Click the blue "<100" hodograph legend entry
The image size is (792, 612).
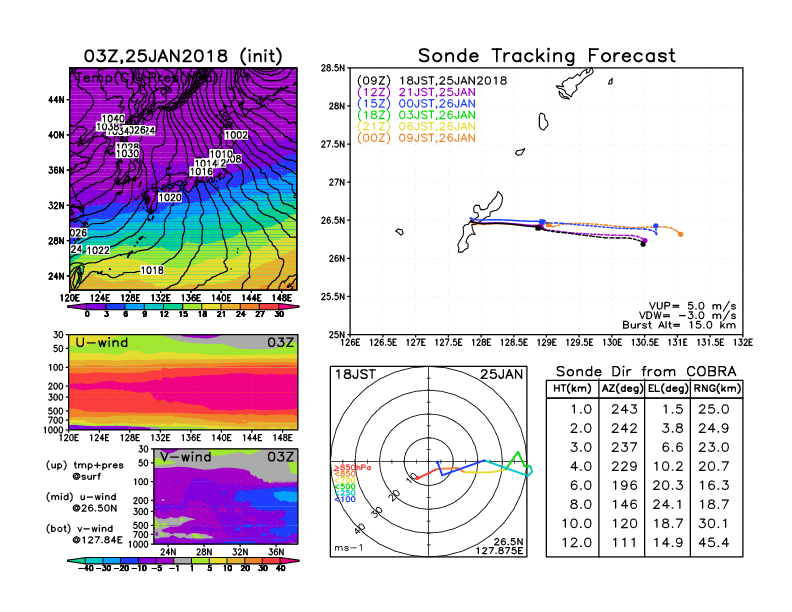344,499
